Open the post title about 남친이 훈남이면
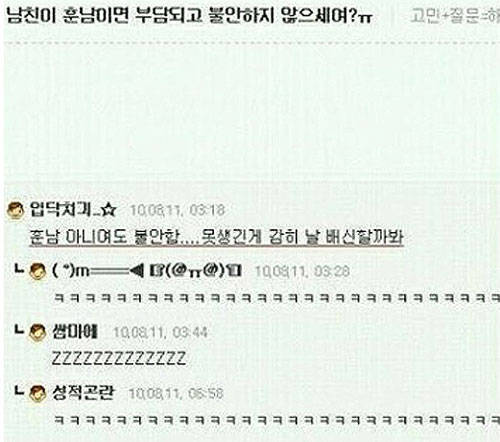This screenshot has height=442, width=500. (x=189, y=16)
